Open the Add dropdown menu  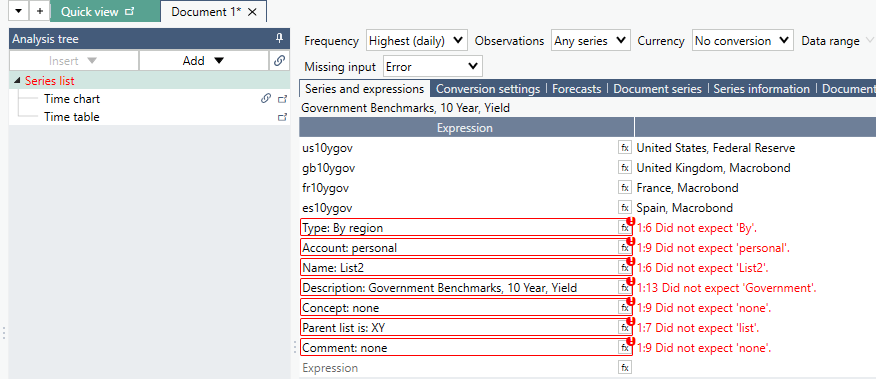(x=203, y=60)
